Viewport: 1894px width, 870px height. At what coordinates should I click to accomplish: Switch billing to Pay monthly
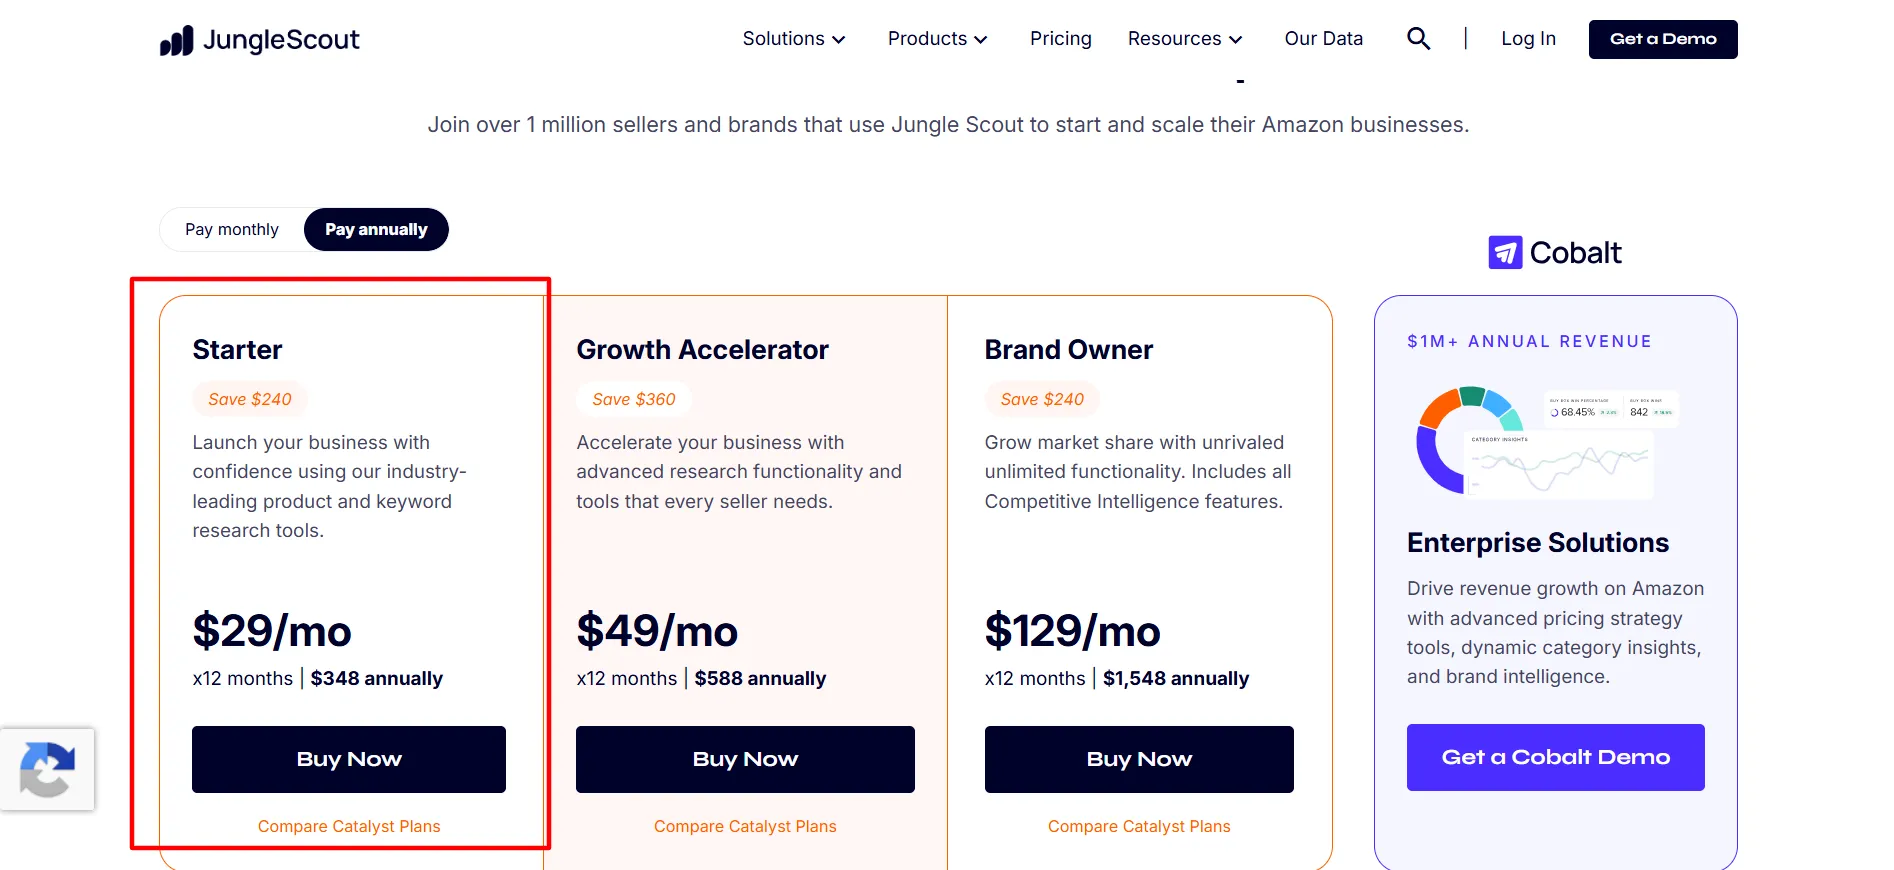[232, 230]
